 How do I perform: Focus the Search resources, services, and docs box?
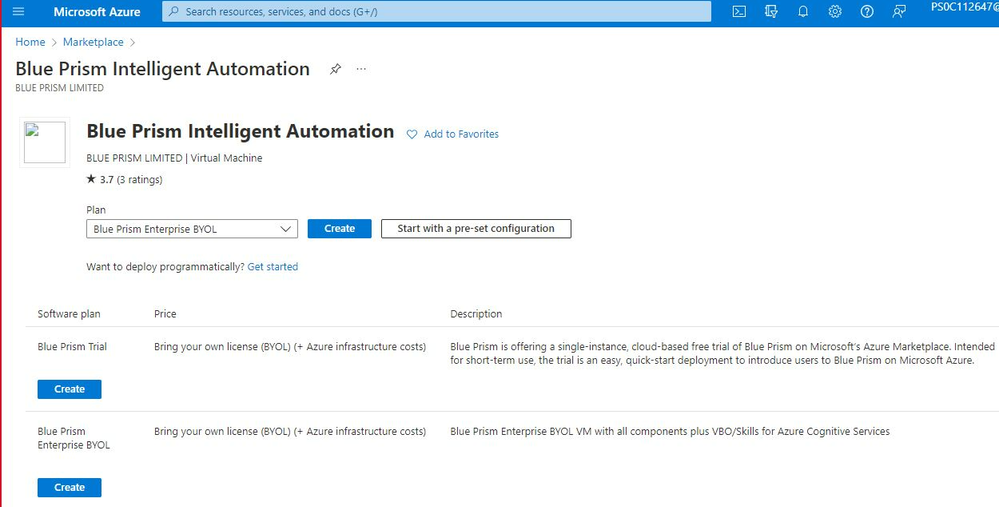436,11
